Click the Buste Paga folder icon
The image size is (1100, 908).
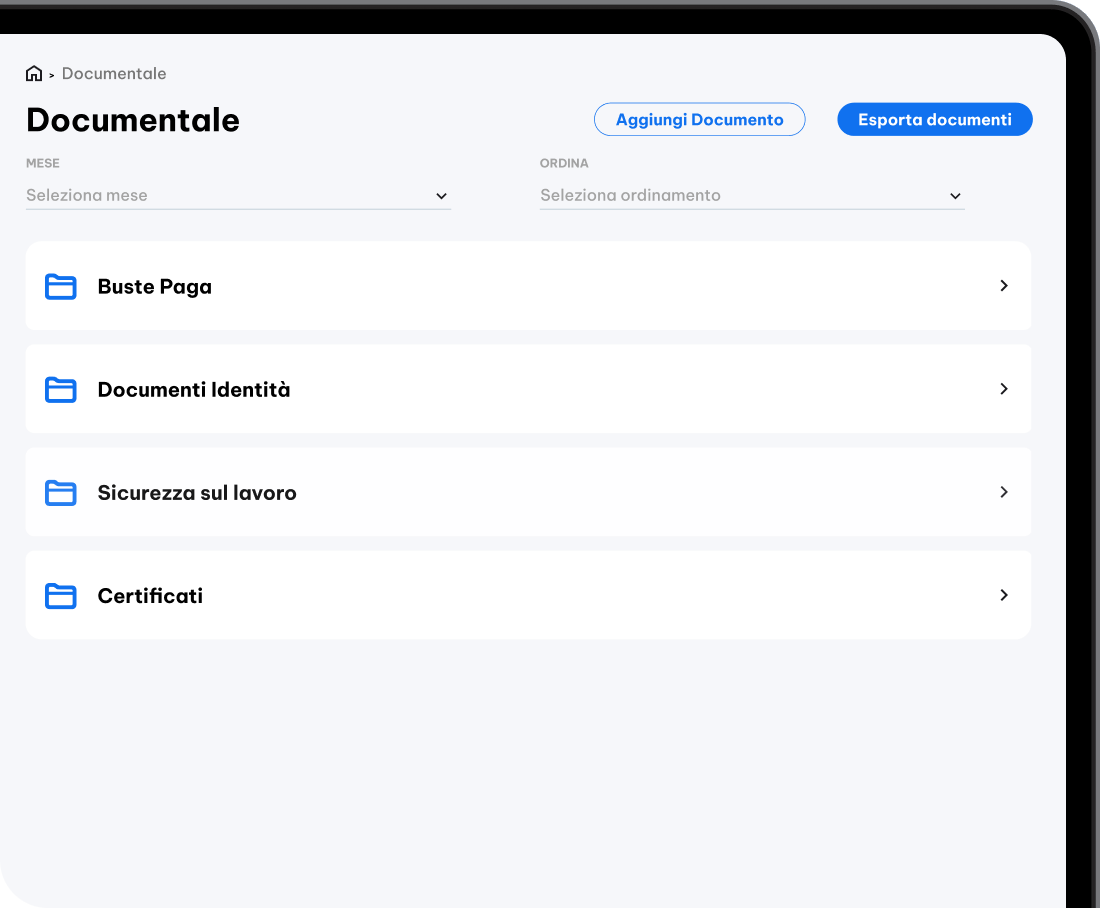(60, 286)
